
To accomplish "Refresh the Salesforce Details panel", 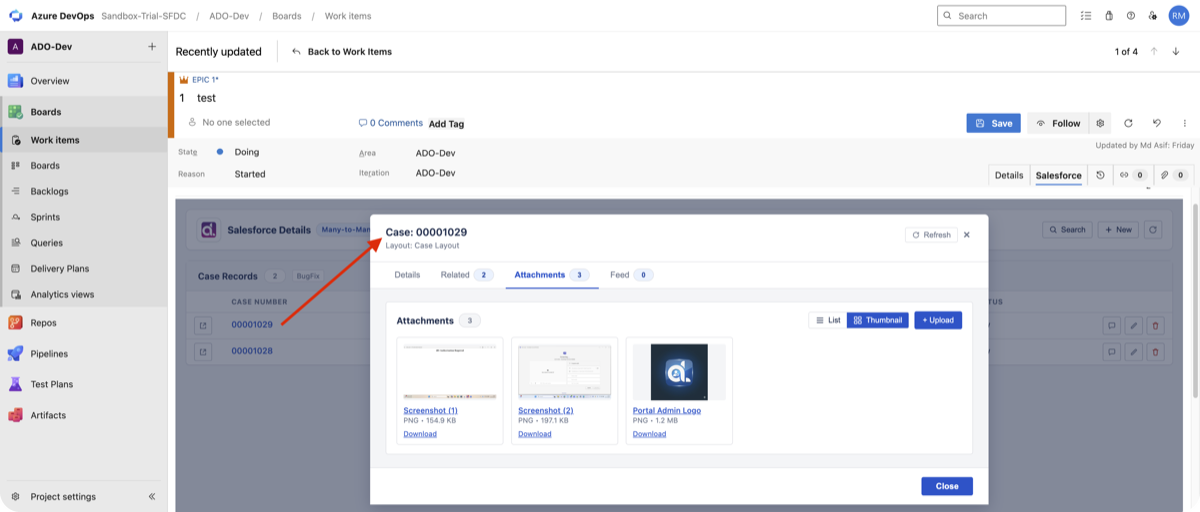I will 1153,229.
